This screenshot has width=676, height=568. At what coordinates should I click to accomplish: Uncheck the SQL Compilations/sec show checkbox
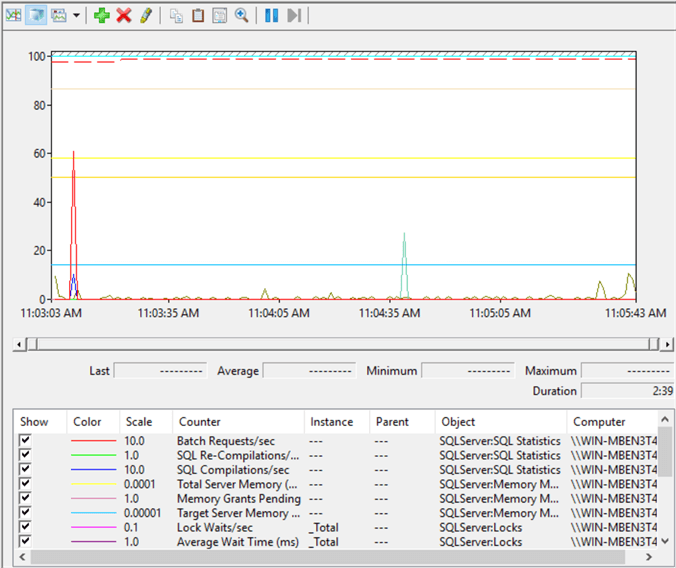point(25,469)
